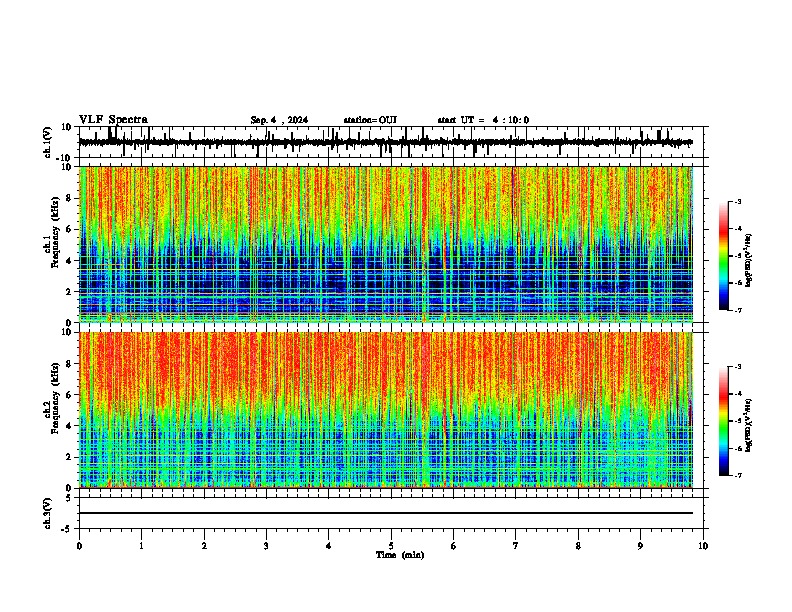Click the "ch.3(V)" axis label
This screenshot has width=792, height=612.
coord(48,513)
